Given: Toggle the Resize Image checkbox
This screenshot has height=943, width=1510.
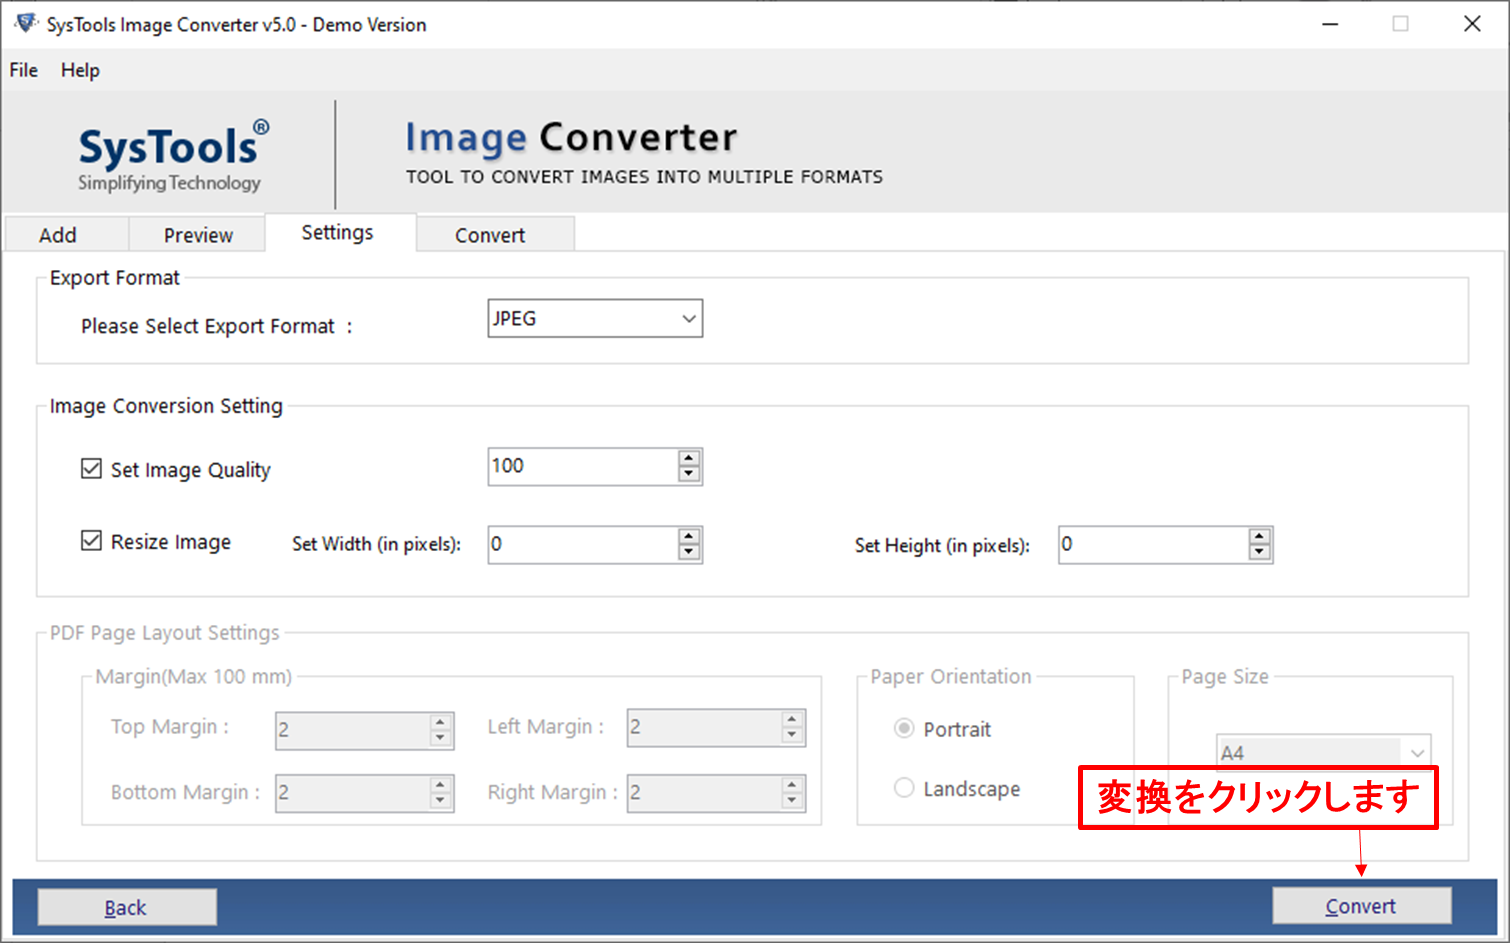Looking at the screenshot, I should tap(91, 541).
